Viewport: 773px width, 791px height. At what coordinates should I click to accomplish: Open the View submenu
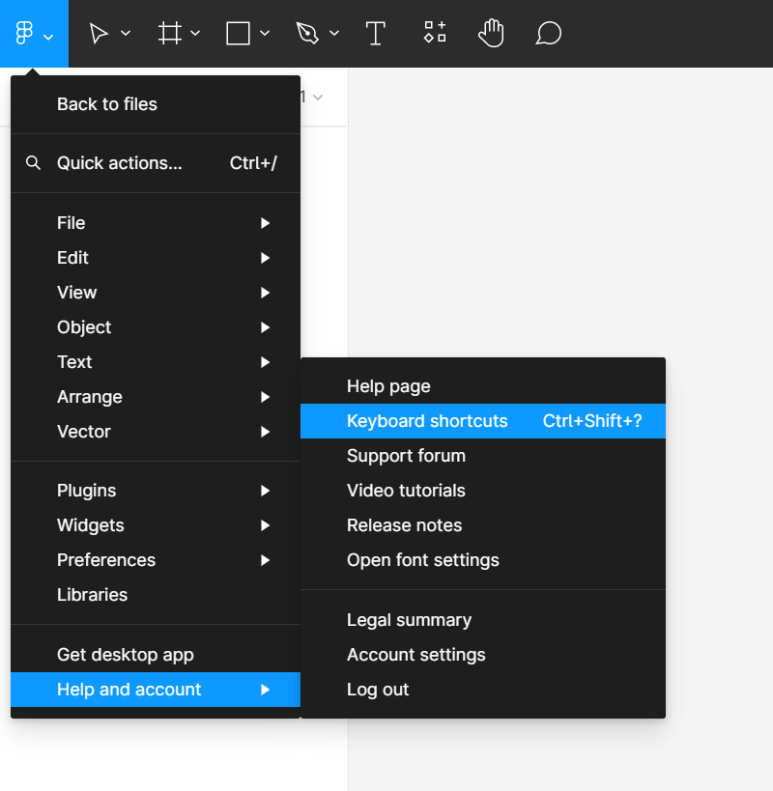(155, 293)
